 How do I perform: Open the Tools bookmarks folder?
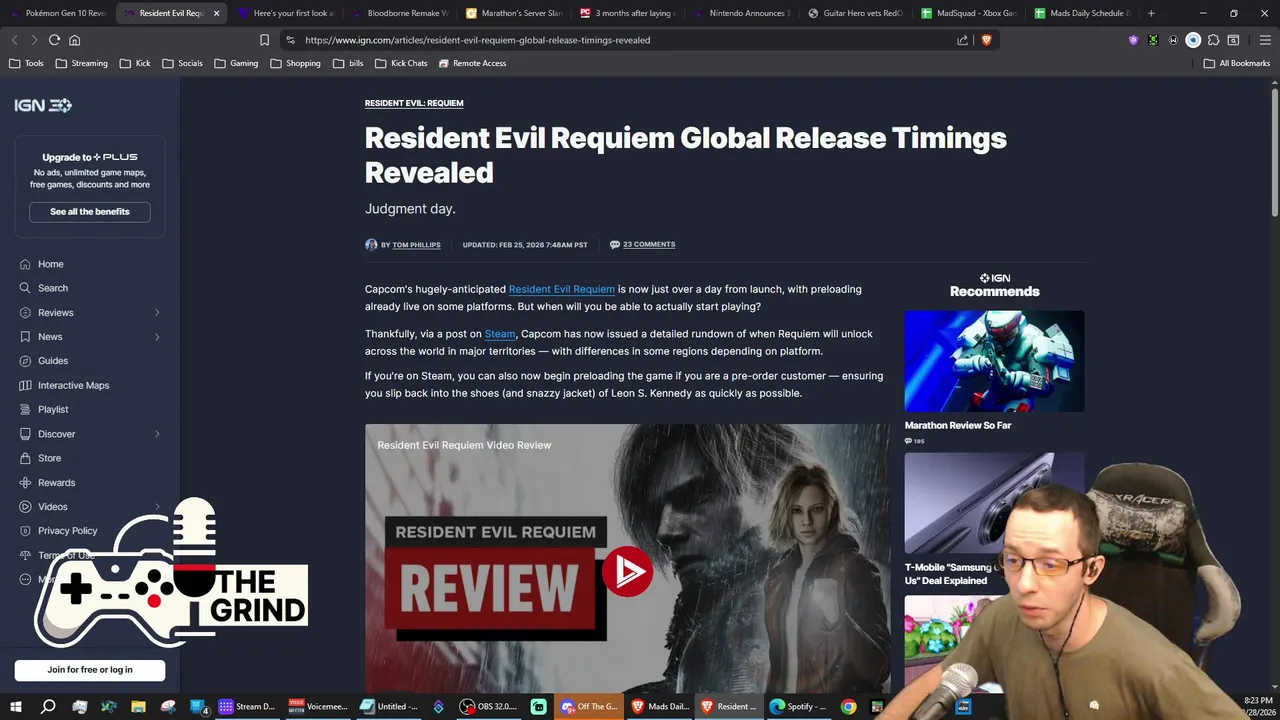click(27, 63)
